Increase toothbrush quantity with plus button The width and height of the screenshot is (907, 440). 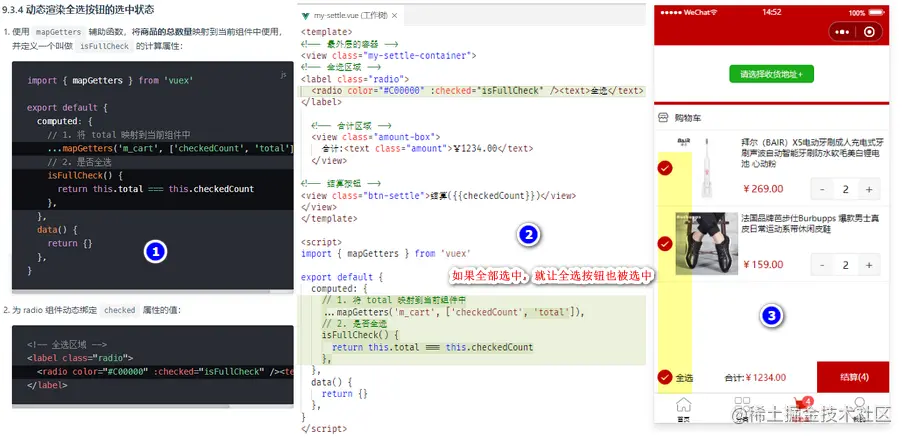pyautogui.click(x=869, y=189)
